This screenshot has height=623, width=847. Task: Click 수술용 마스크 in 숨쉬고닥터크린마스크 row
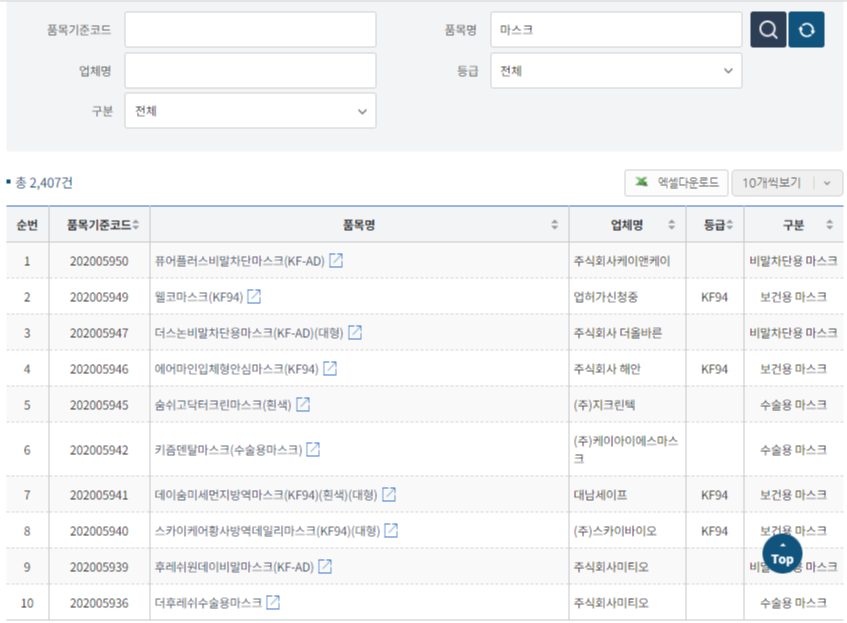[793, 405]
